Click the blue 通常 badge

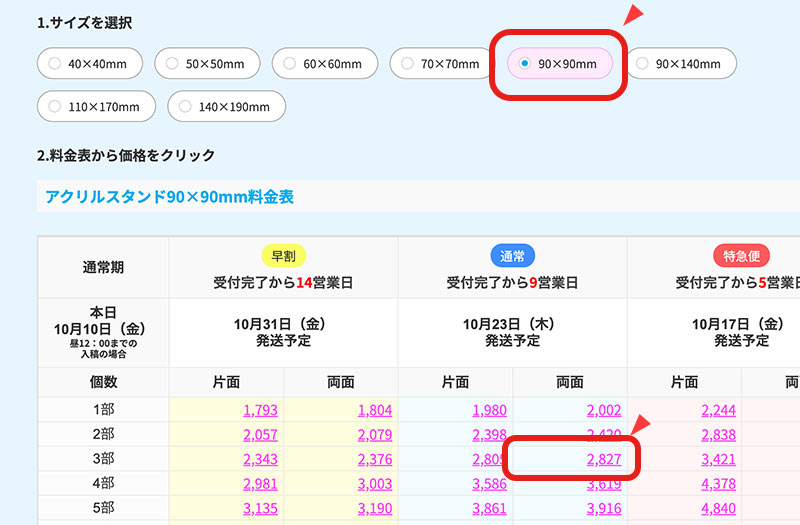coord(512,255)
